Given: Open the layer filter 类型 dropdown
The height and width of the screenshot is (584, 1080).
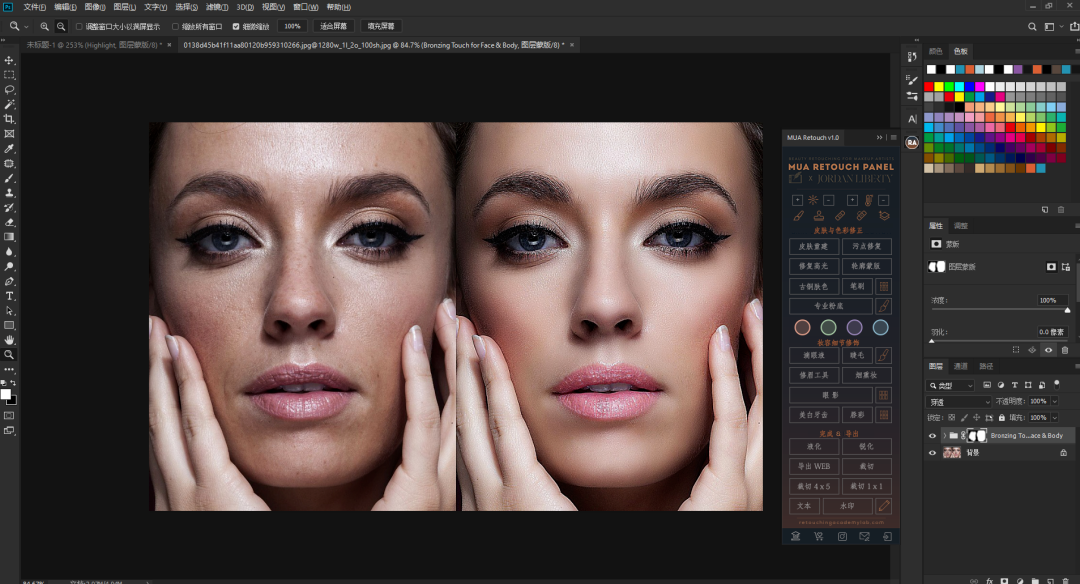Looking at the screenshot, I should pyautogui.click(x=951, y=385).
